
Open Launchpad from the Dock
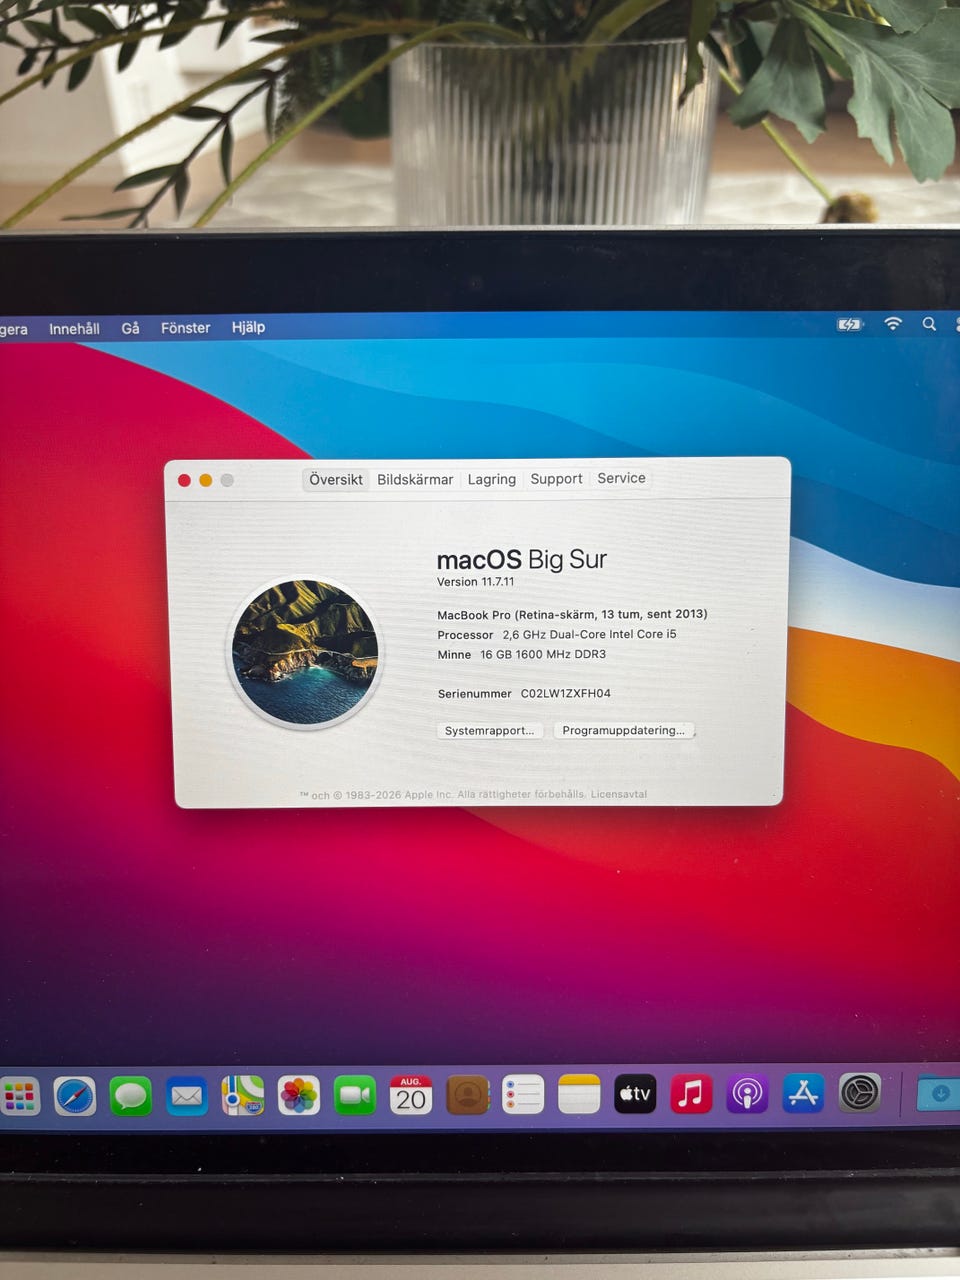pos(20,1097)
